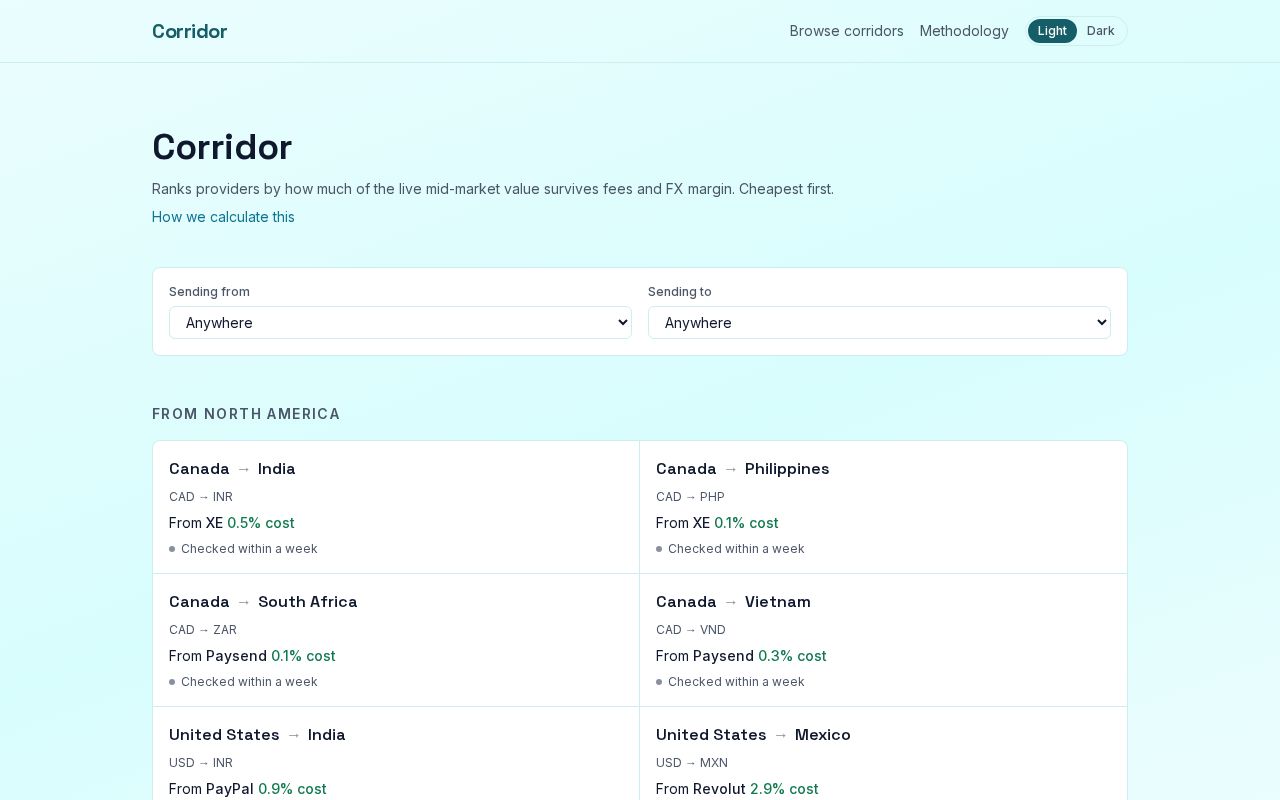Switch to Light theme
This screenshot has height=800, width=1280.
(1052, 31)
